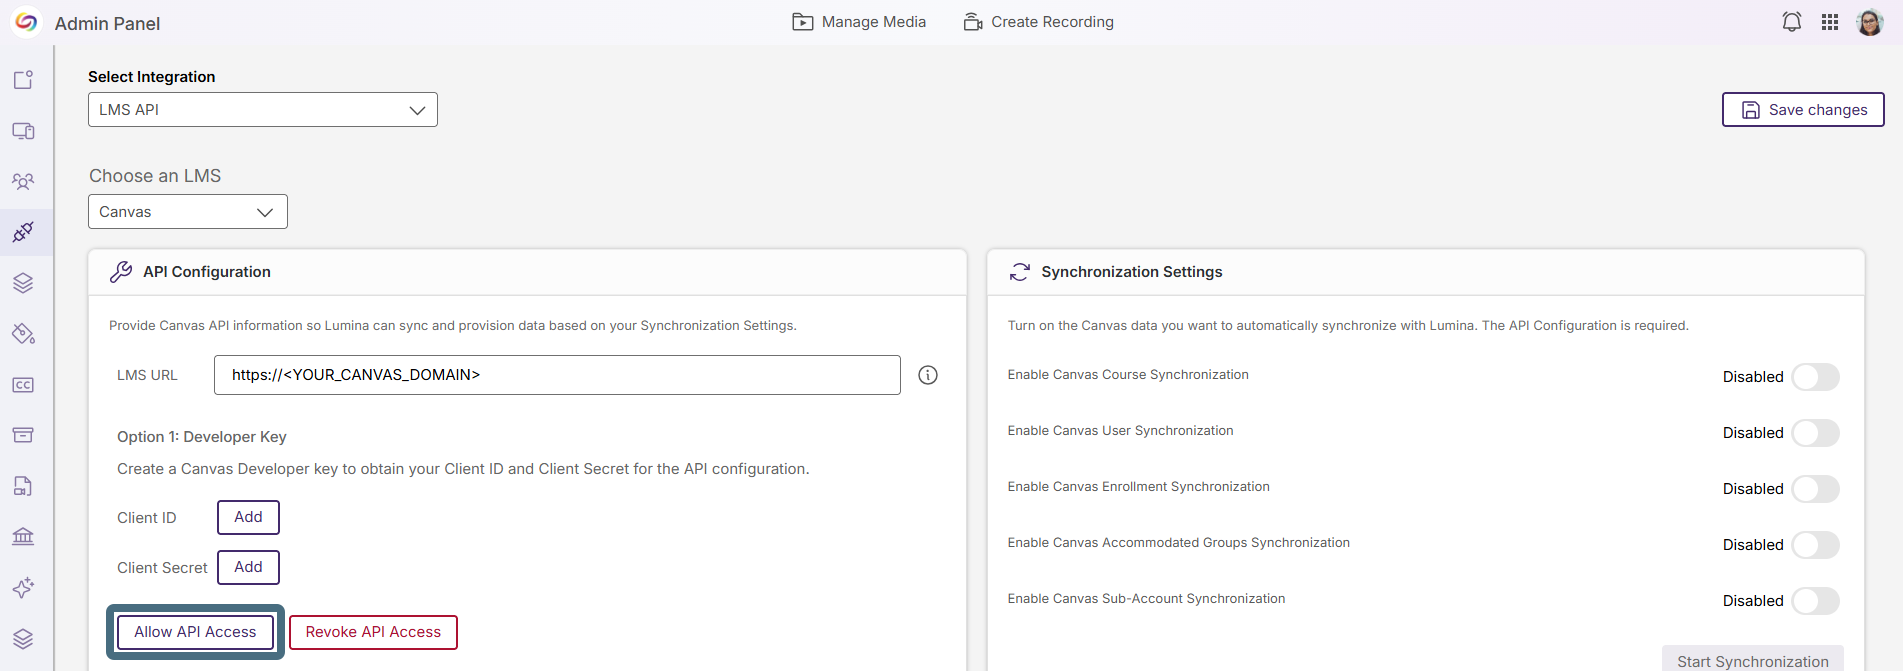Switch on Canvas Sub-Account Synchronization
Screen dimensions: 1903x671
click(x=1815, y=601)
